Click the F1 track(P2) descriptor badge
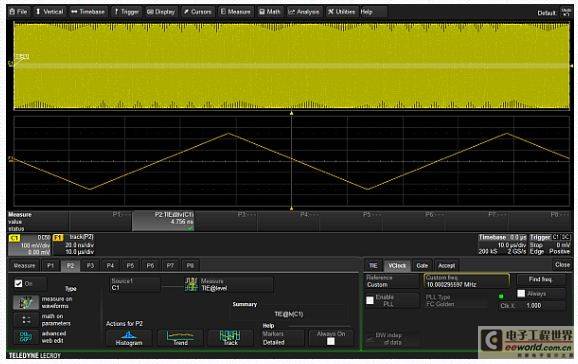The height and width of the screenshot is (364, 578). [x=74, y=245]
